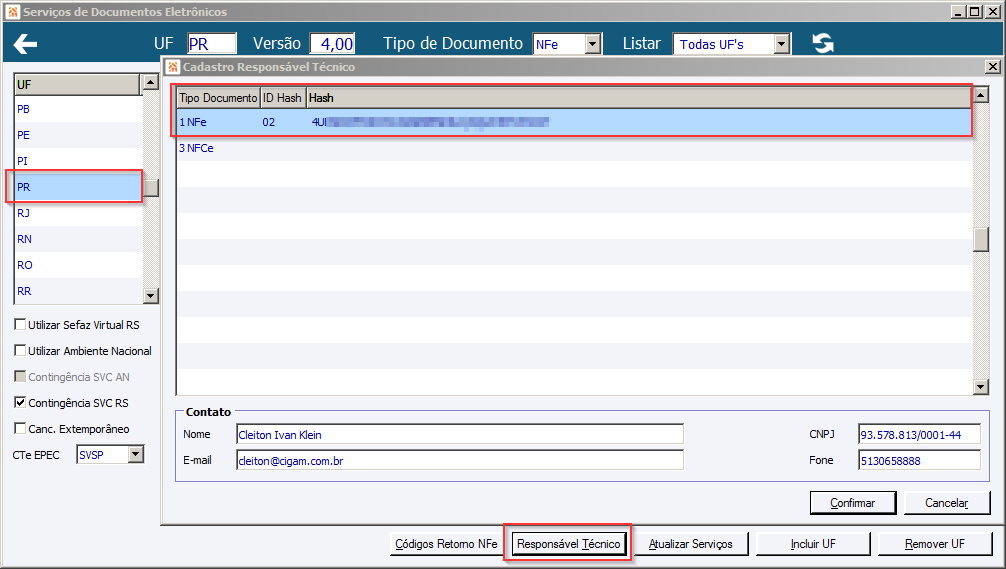Click the Confirmar button

coord(853,503)
